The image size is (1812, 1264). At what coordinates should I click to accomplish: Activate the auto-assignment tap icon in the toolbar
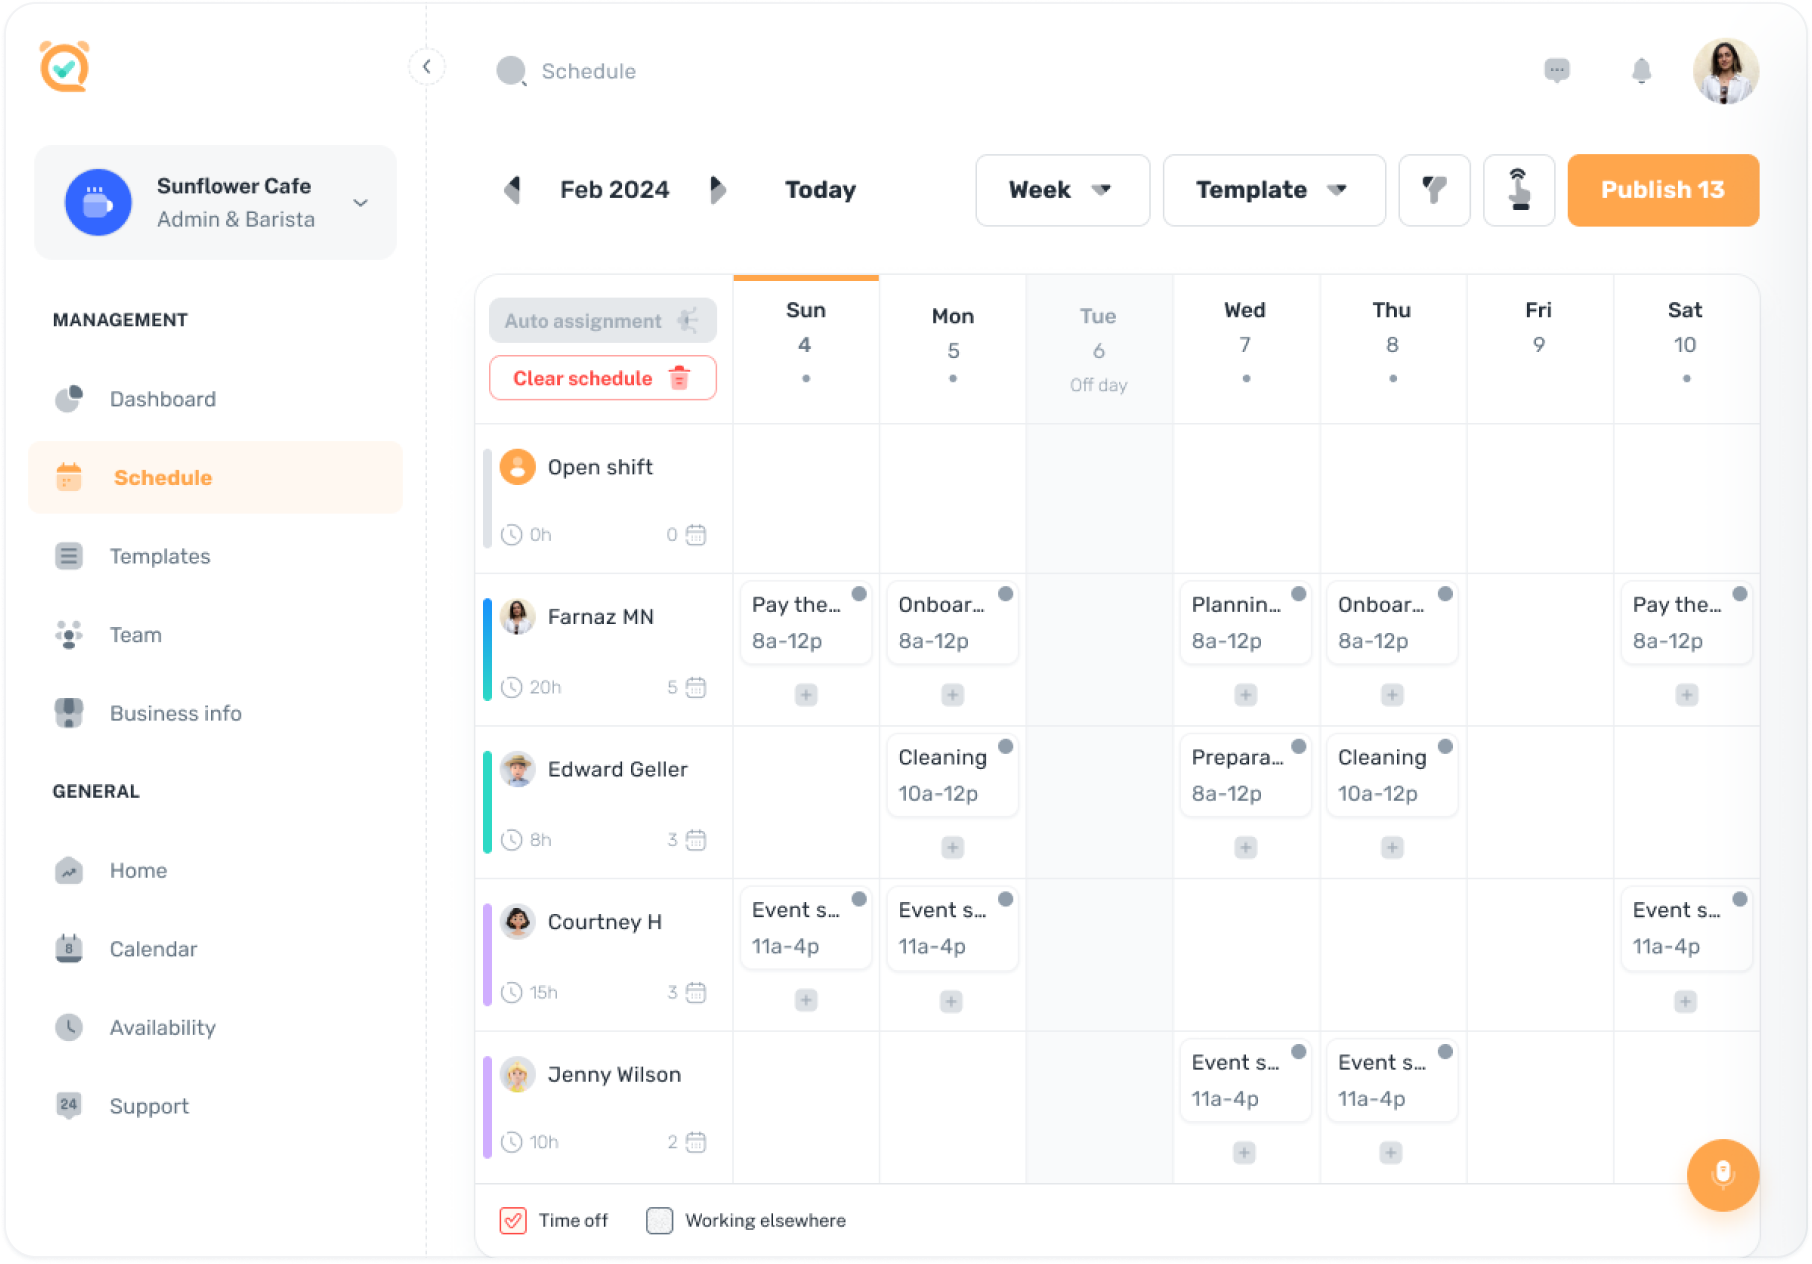pos(1518,190)
